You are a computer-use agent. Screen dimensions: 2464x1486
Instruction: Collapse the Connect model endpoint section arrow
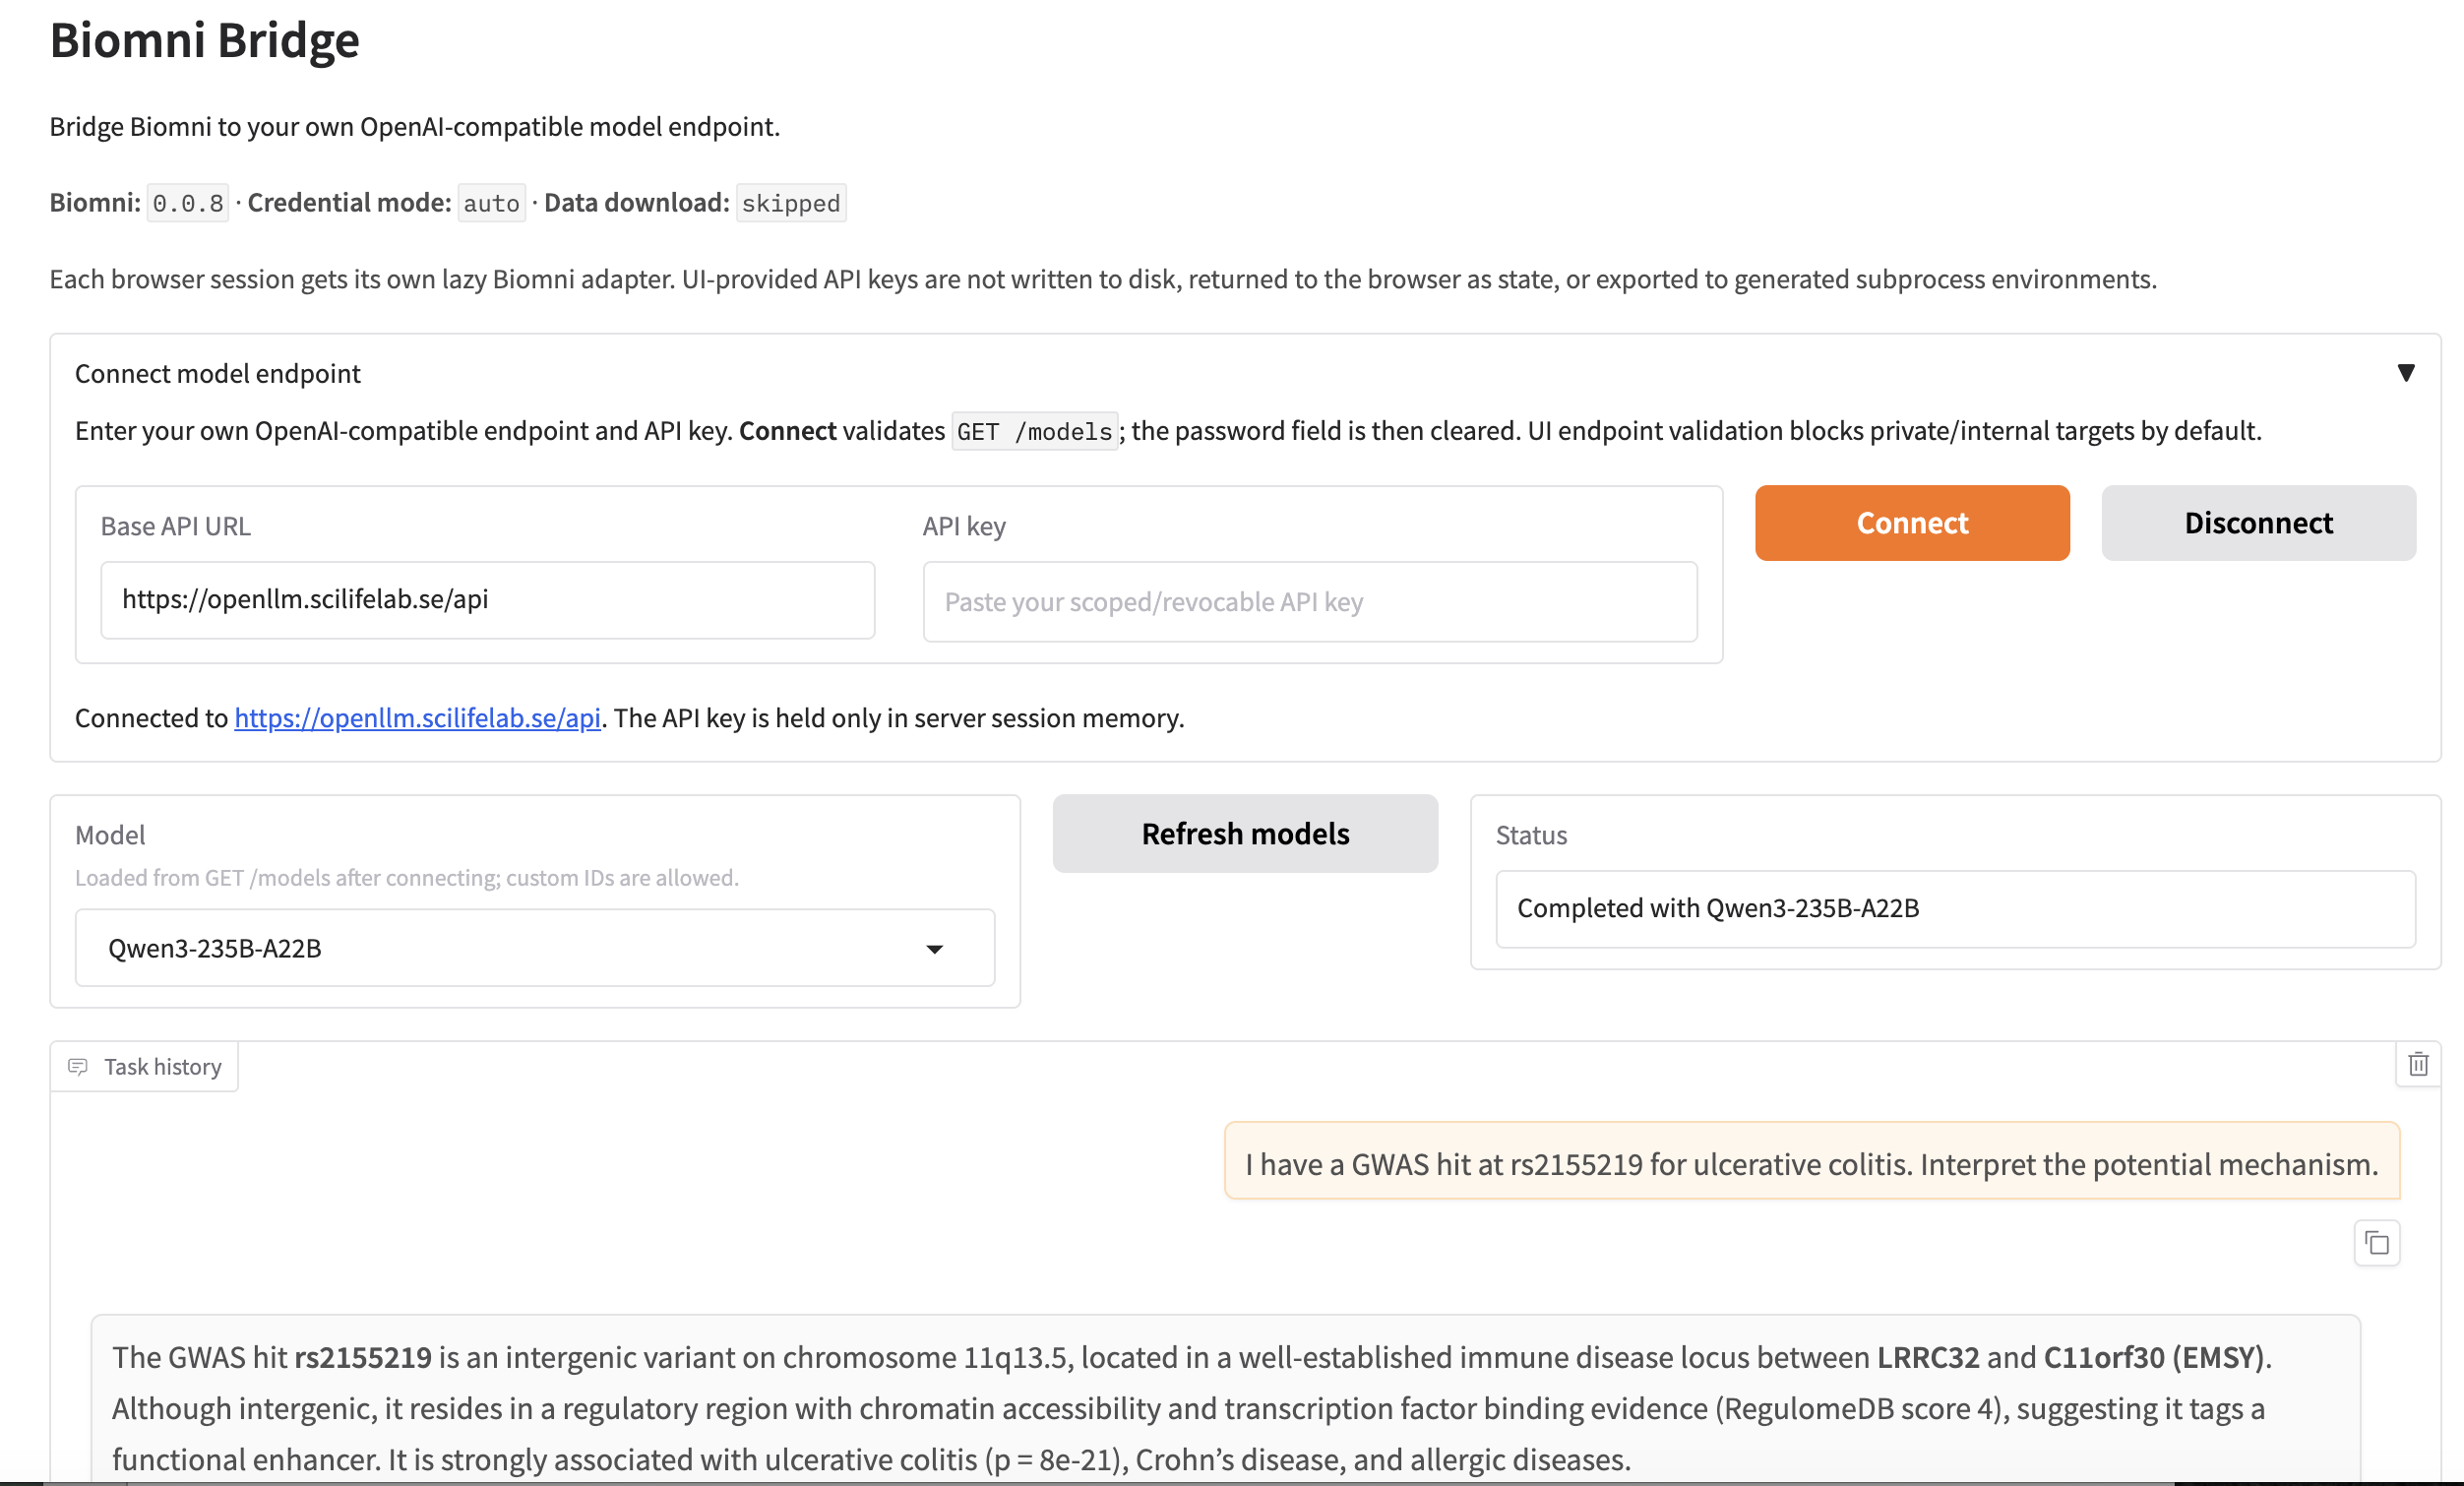(2406, 373)
